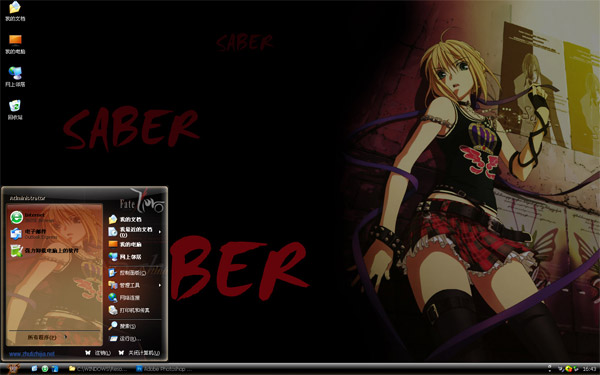The width and height of the screenshot is (600, 375).
Task: Open 网络连接 network connections entry
Action: coord(124,297)
